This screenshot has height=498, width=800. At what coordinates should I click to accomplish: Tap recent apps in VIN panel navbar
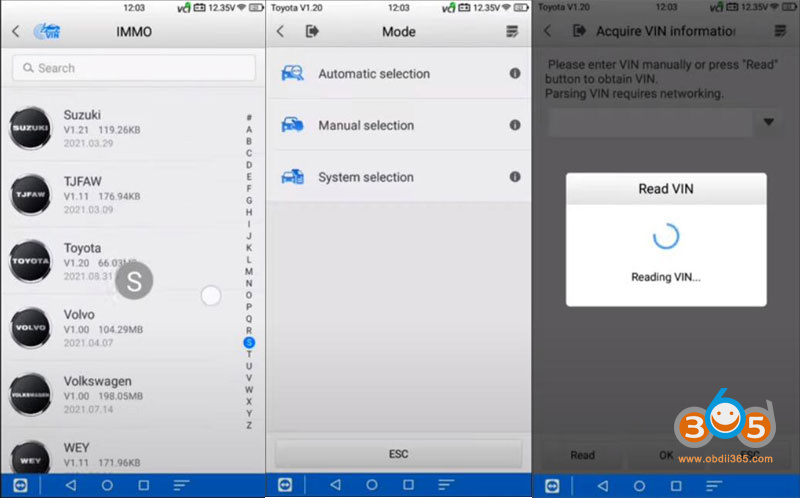click(676, 486)
